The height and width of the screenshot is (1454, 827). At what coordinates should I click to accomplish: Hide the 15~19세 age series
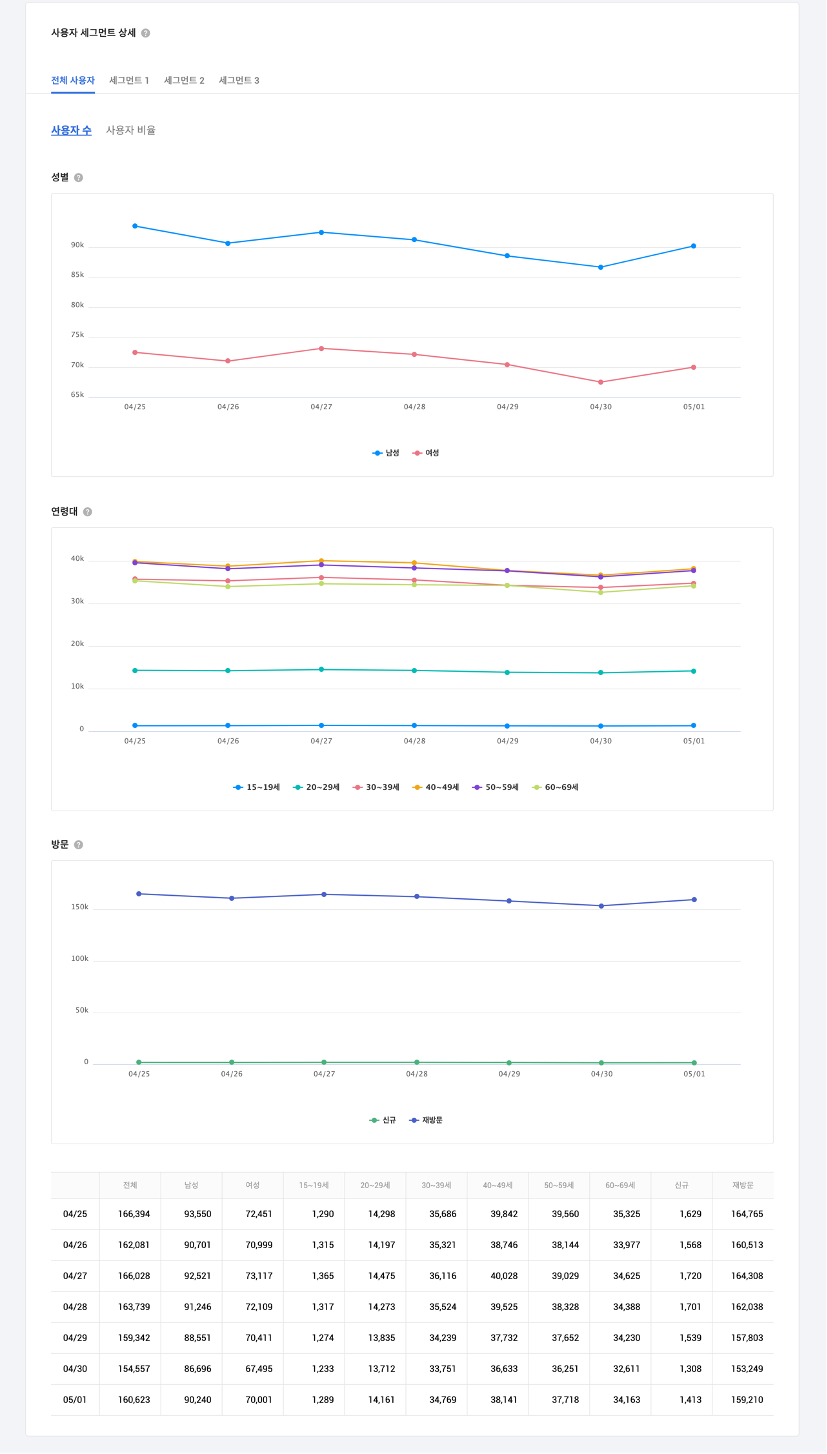click(x=258, y=788)
